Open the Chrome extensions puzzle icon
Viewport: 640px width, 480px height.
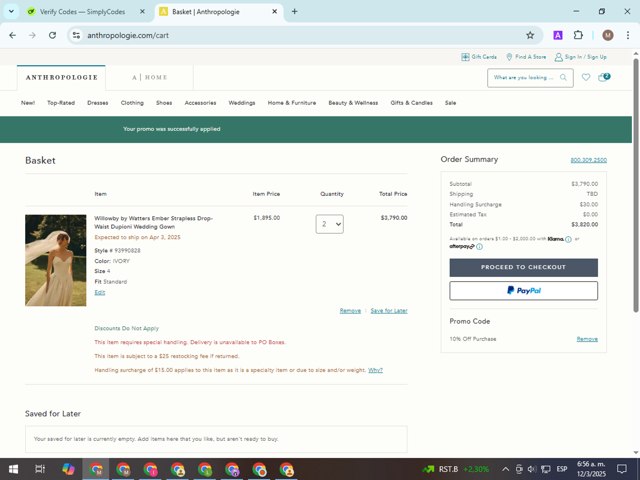(x=578, y=36)
